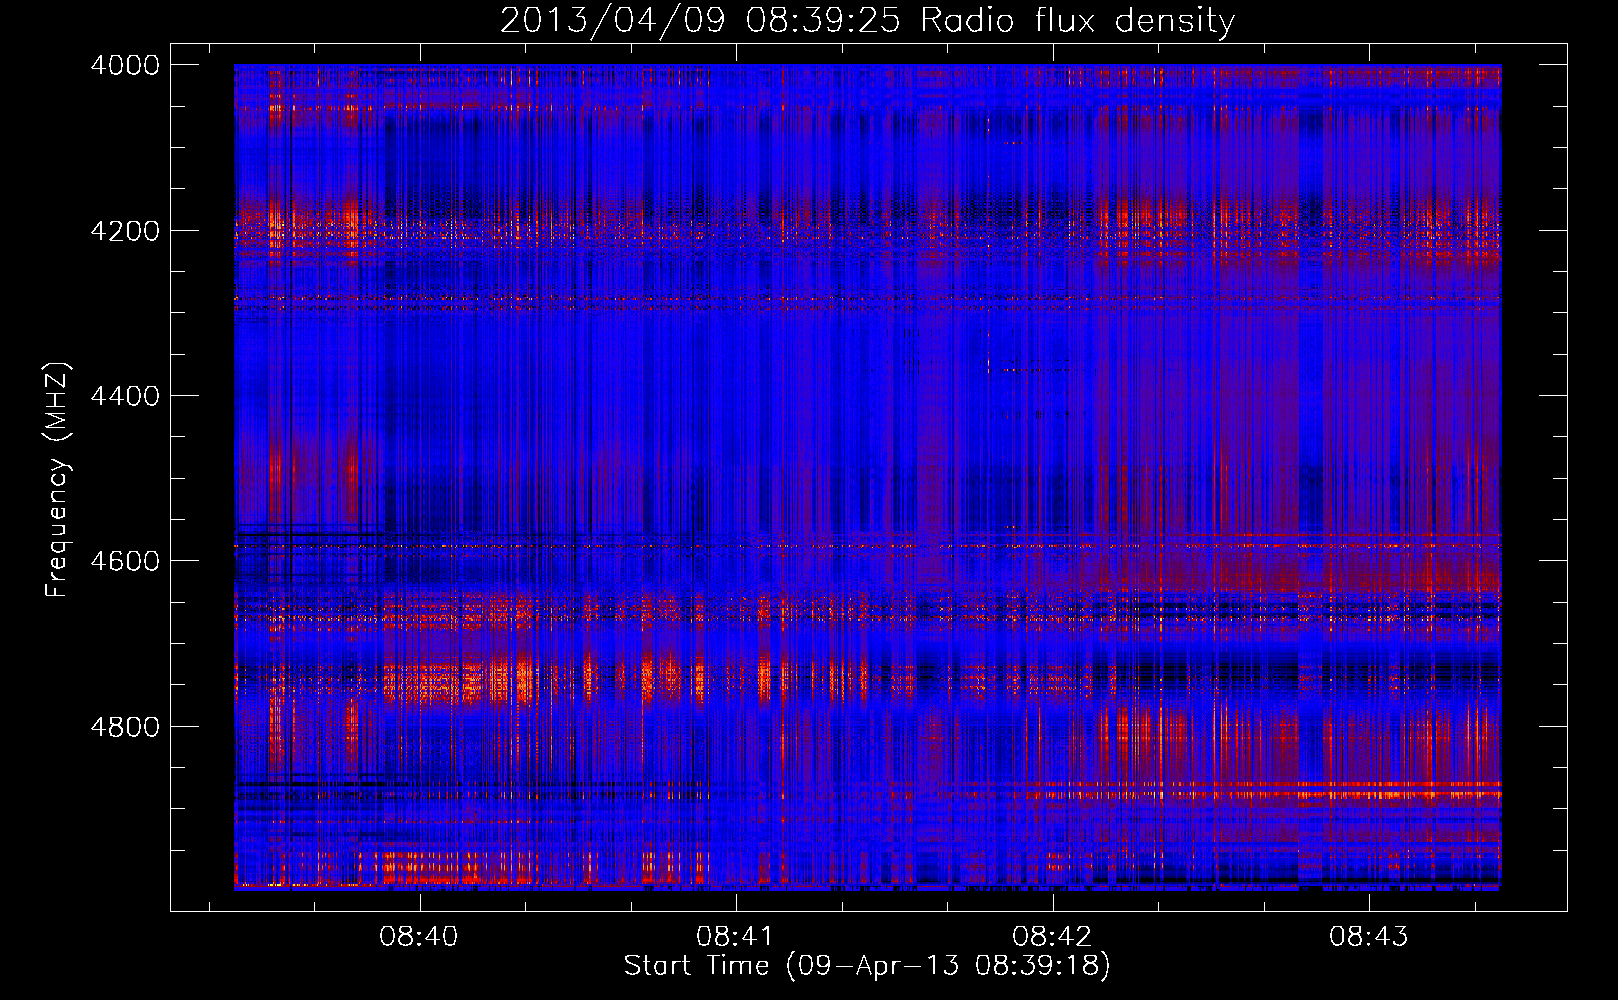
Task: Select the 4000 frequency tick label
Action: pyautogui.click(x=125, y=65)
